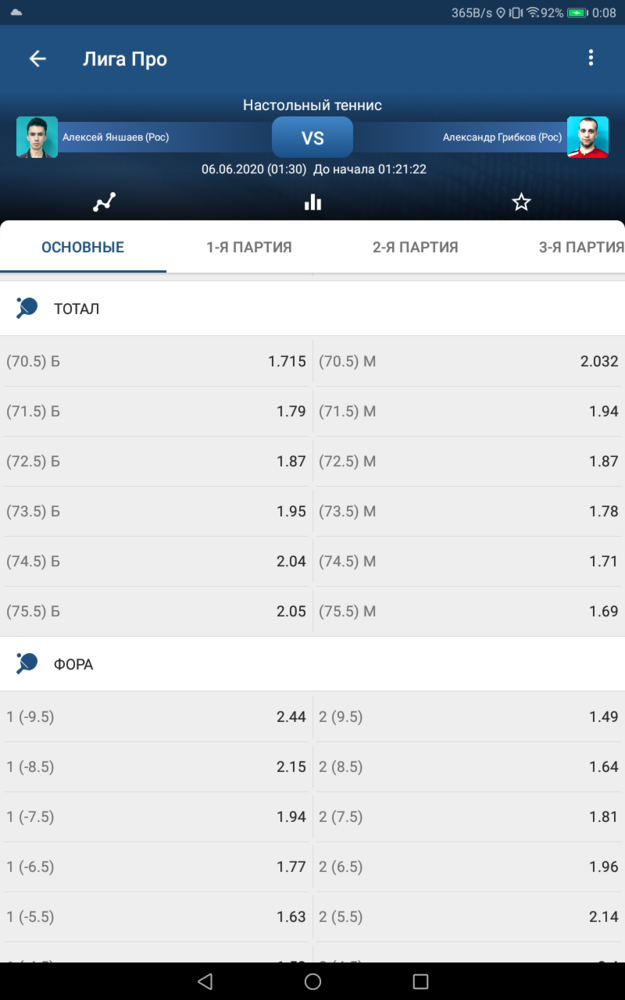The height and width of the screenshot is (1000, 625).
Task: Open the odds trend line chart icon
Action: (x=104, y=203)
